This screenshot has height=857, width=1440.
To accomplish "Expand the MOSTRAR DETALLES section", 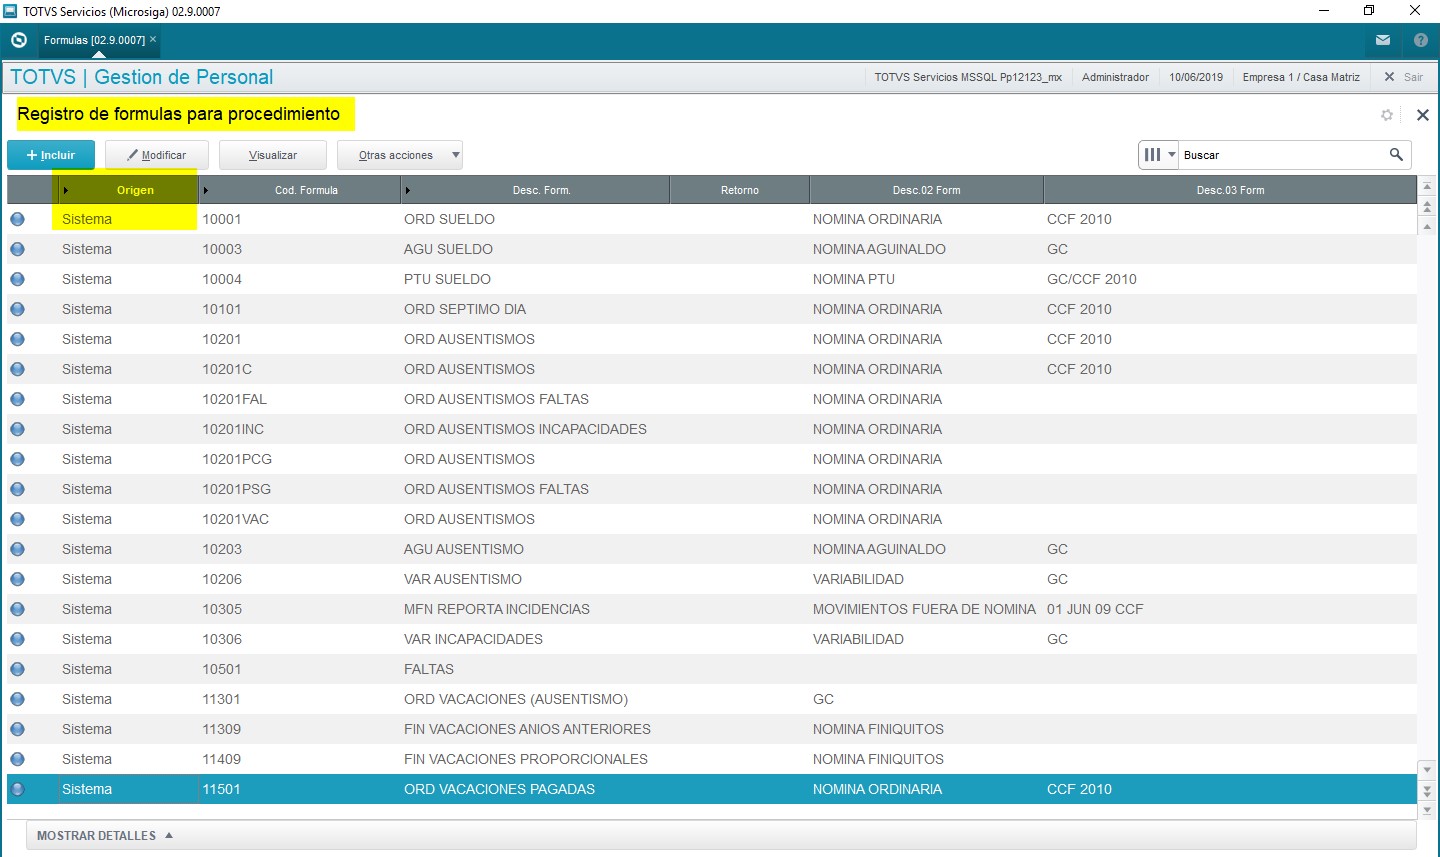I will click(105, 835).
